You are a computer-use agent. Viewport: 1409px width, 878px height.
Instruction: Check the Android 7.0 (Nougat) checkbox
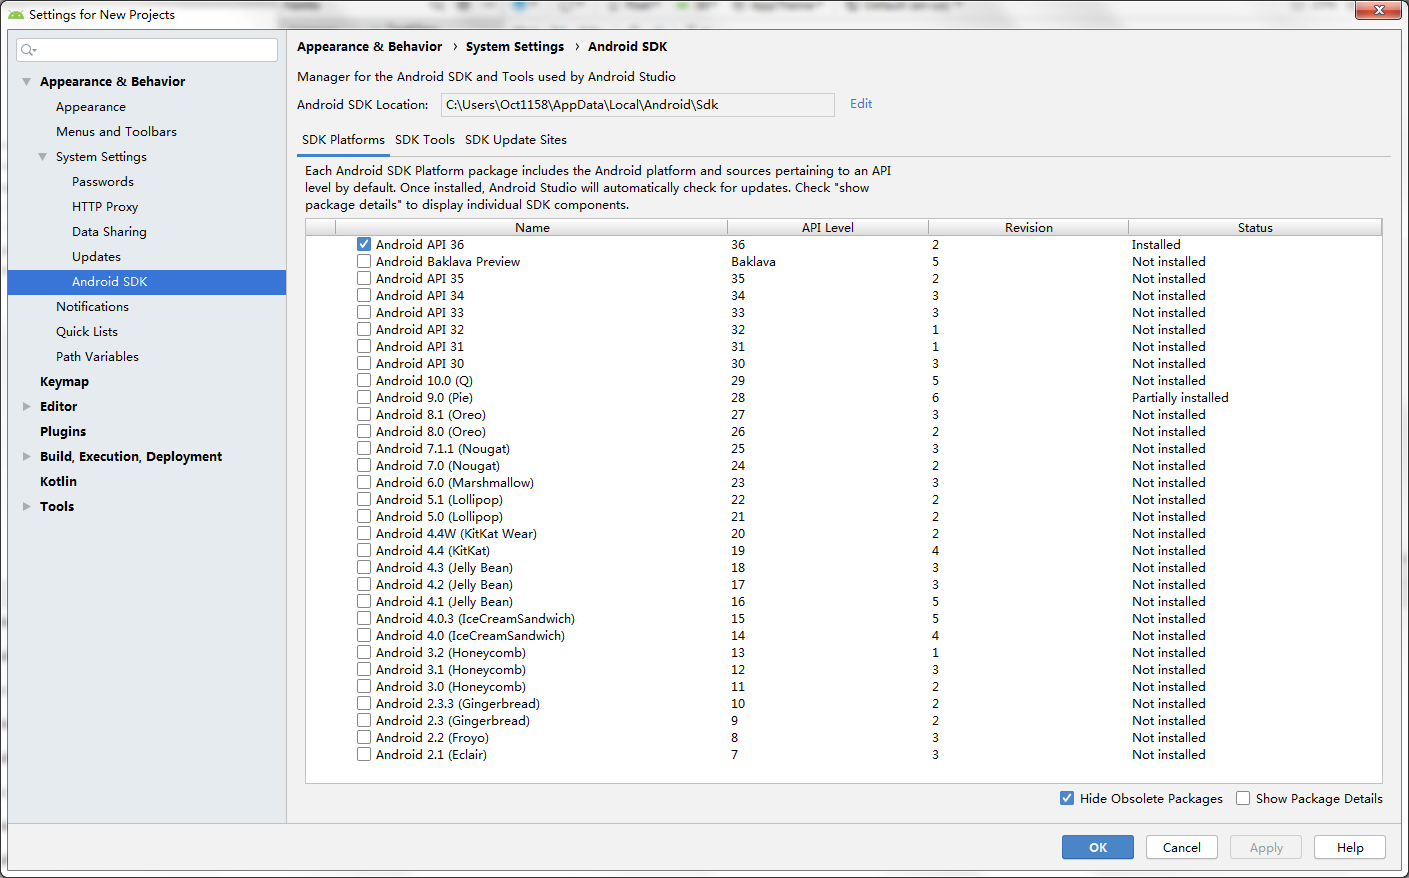(364, 465)
